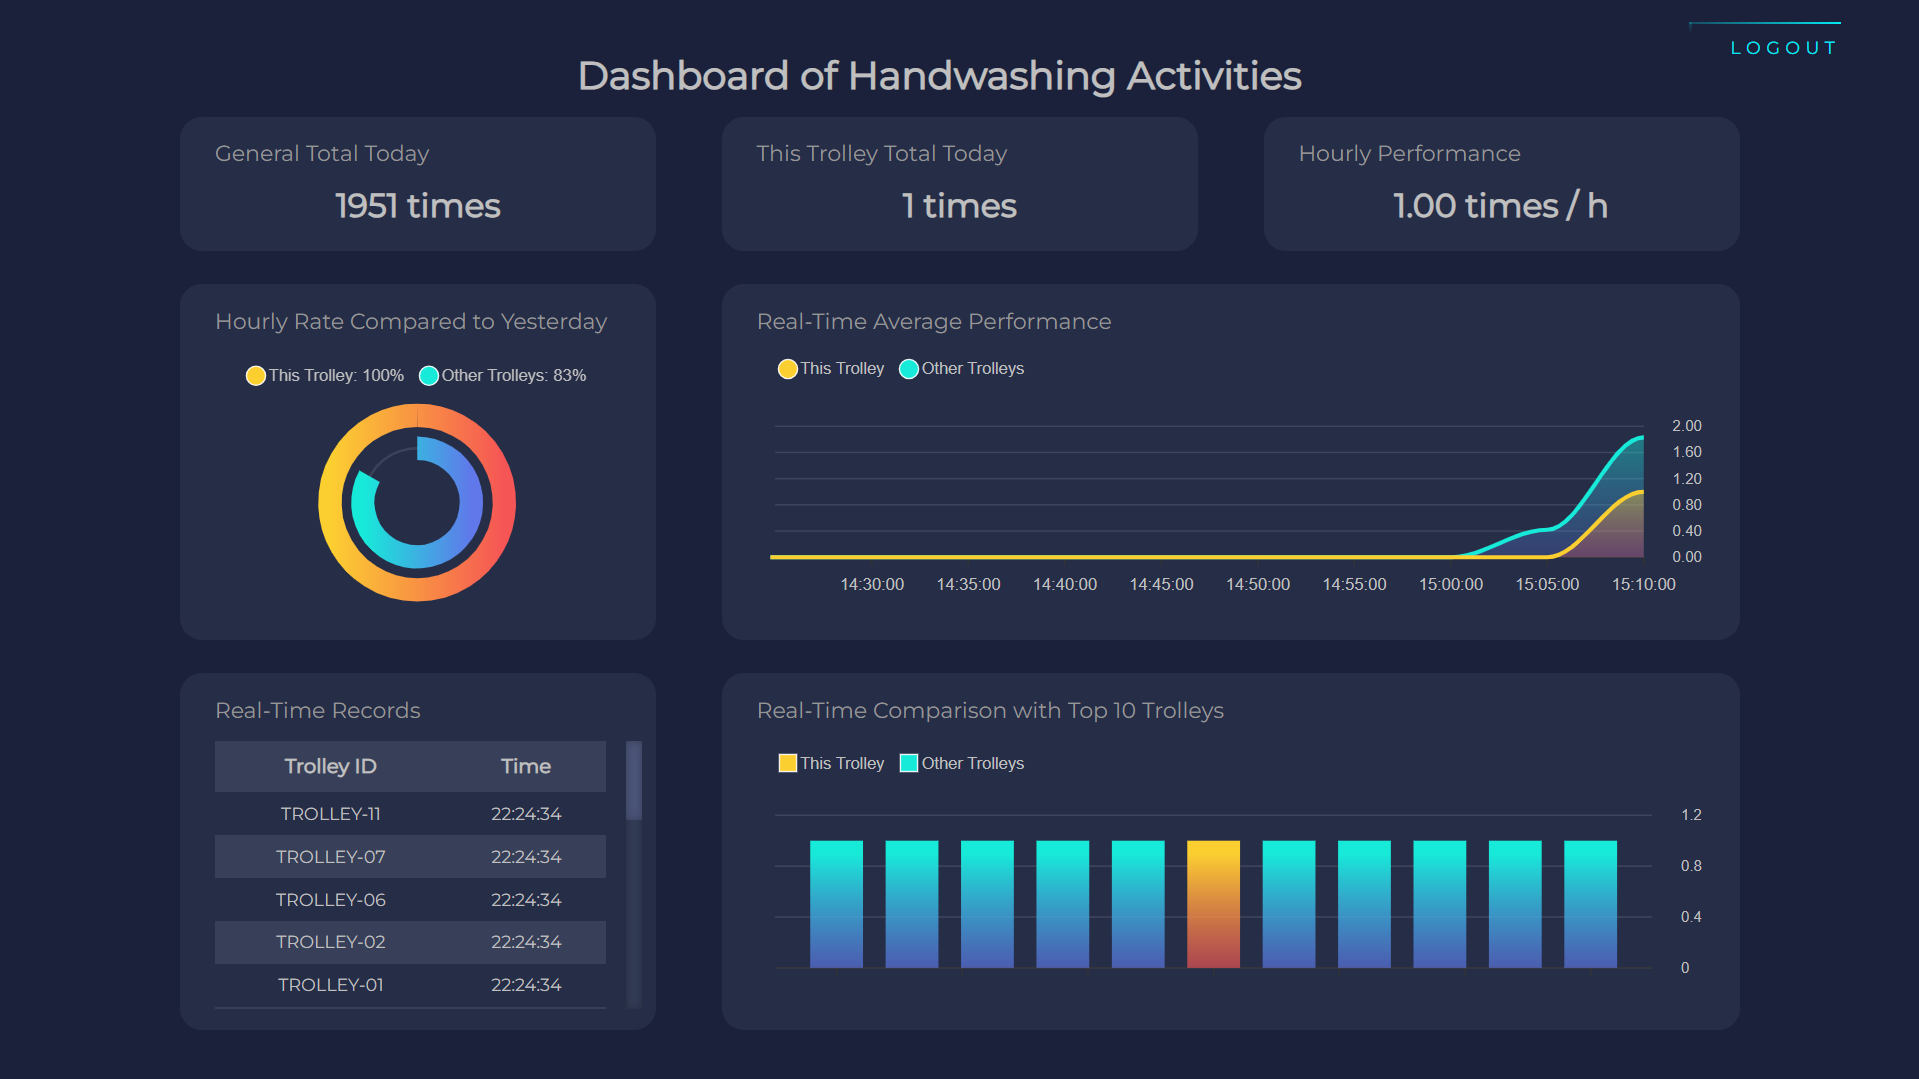Click the 14:30:00 axis label

[872, 584]
